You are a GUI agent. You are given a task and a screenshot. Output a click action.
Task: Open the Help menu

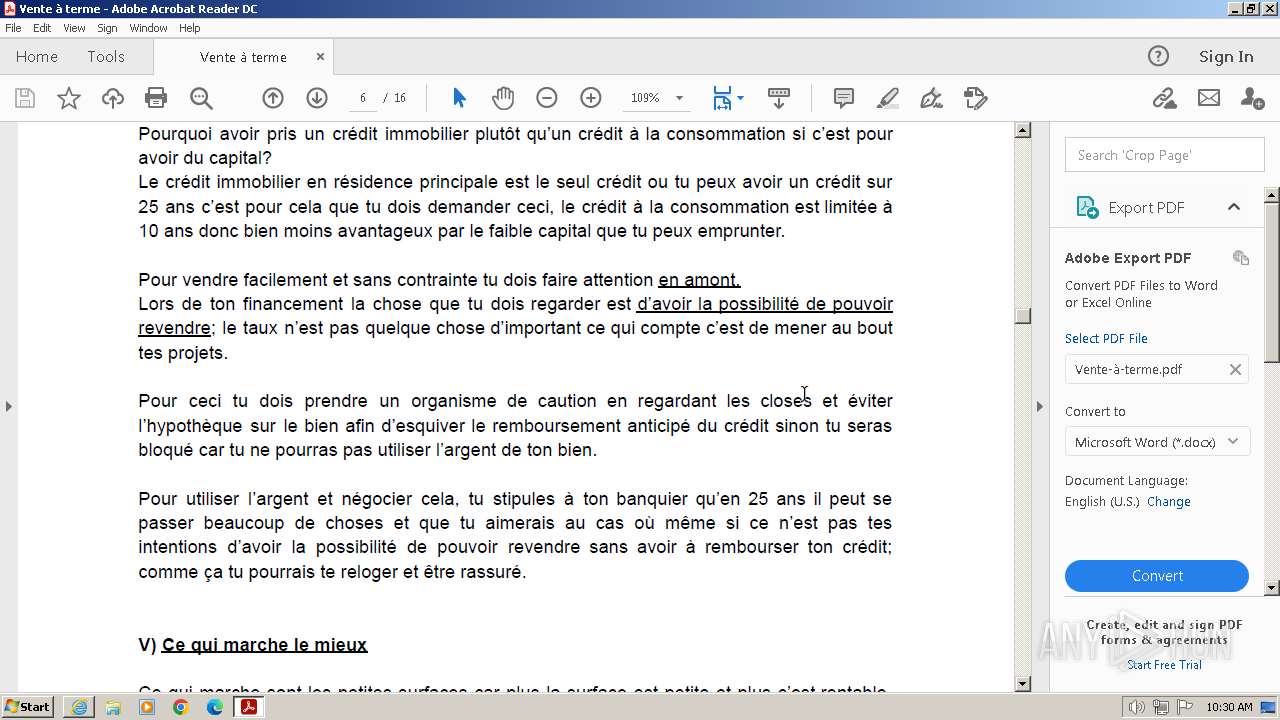190,28
